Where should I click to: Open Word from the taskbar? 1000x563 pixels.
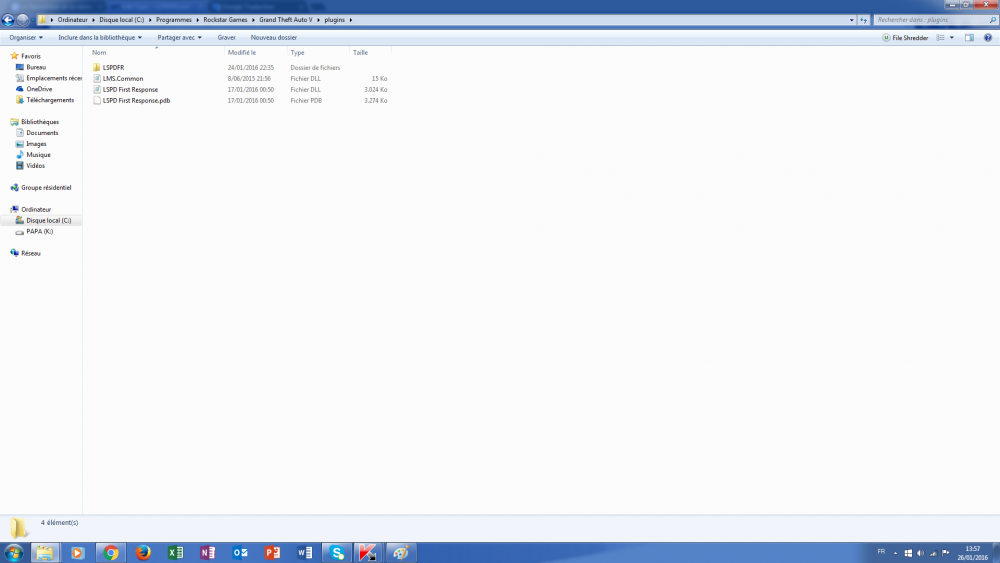pyautogui.click(x=305, y=553)
